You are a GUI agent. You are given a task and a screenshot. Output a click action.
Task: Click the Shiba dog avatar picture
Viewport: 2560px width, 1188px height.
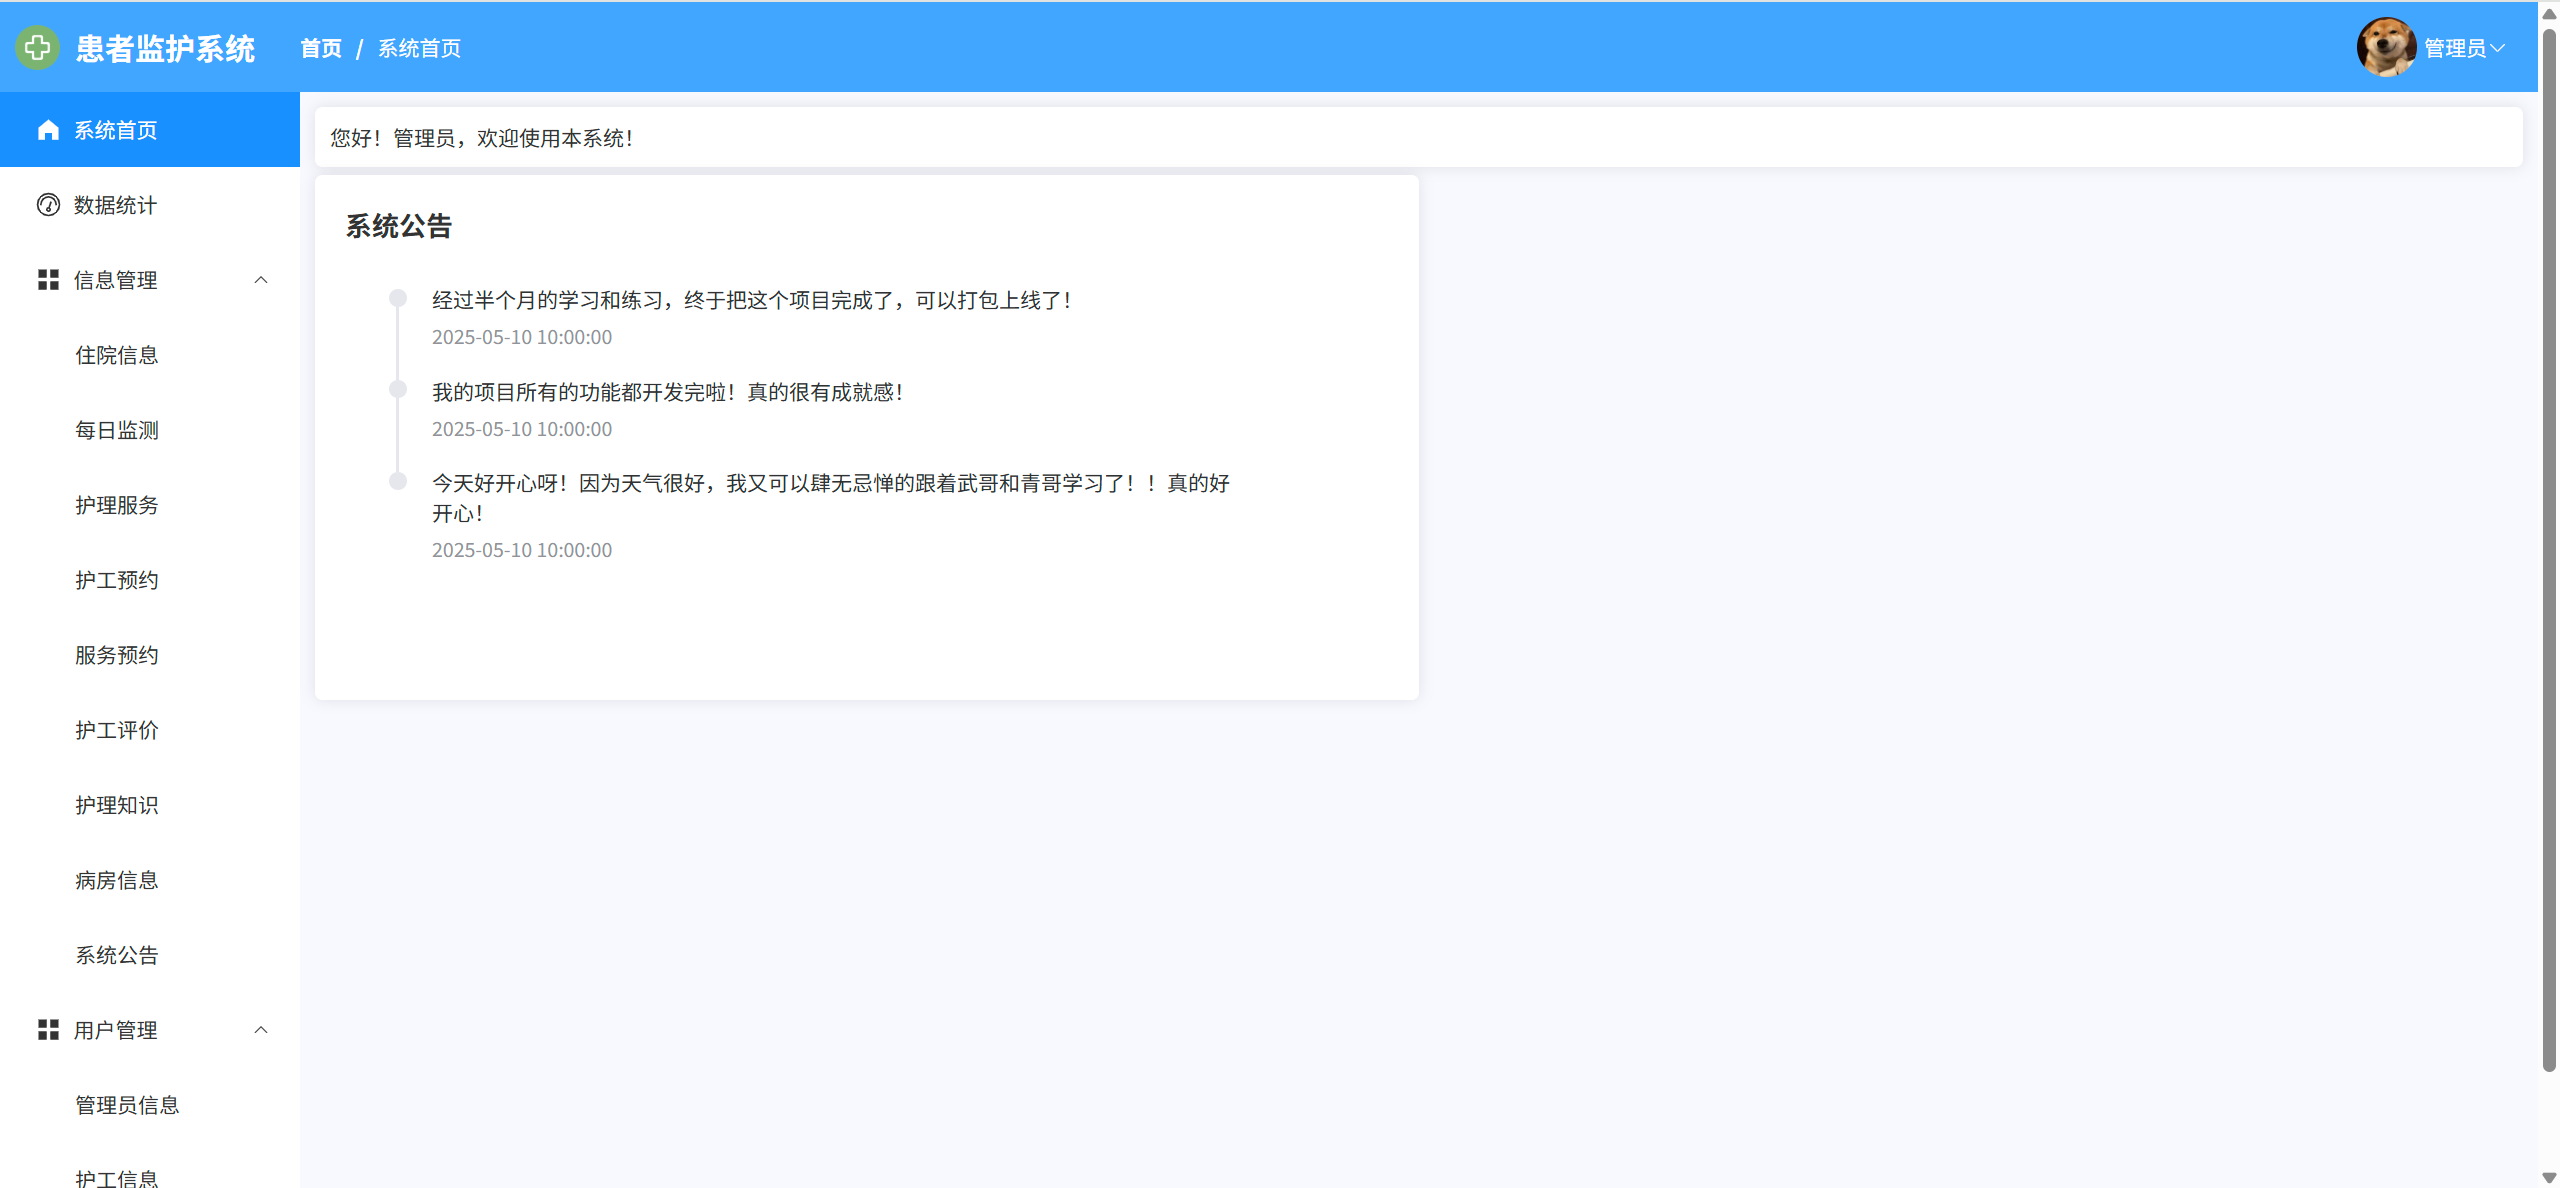[x=2386, y=47]
